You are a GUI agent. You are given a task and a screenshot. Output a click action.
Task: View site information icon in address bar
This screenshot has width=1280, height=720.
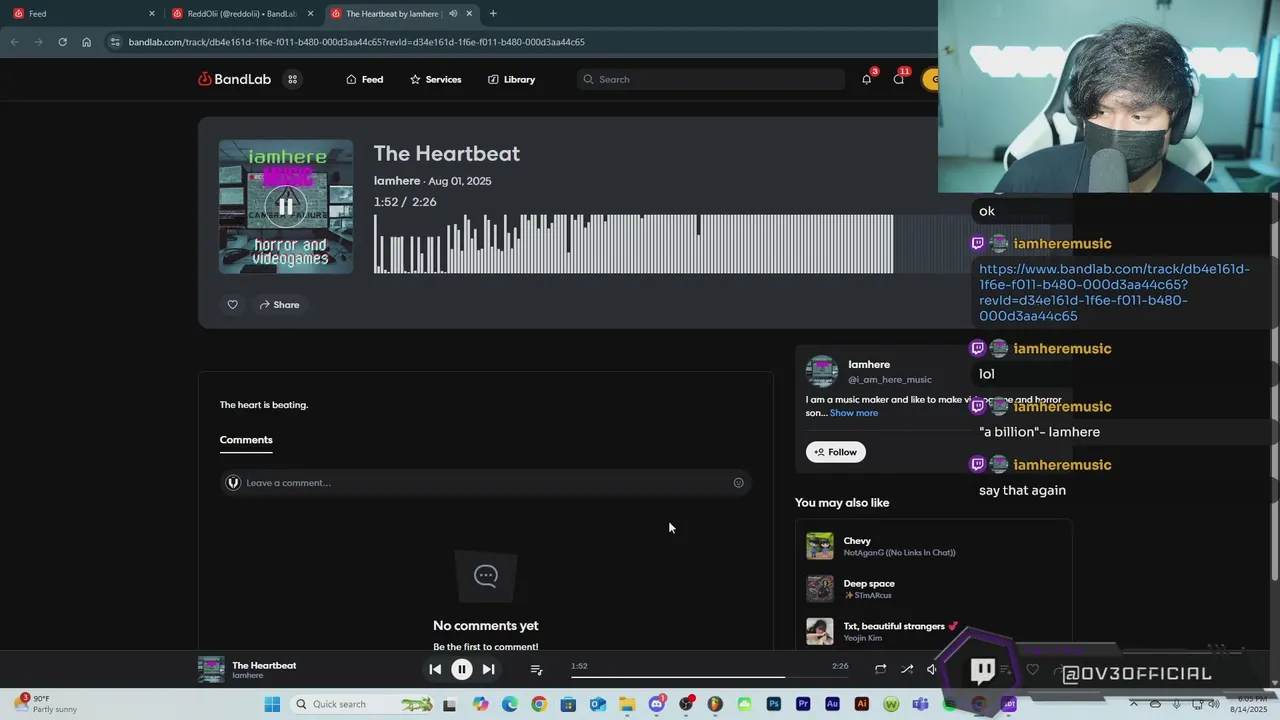(x=115, y=42)
